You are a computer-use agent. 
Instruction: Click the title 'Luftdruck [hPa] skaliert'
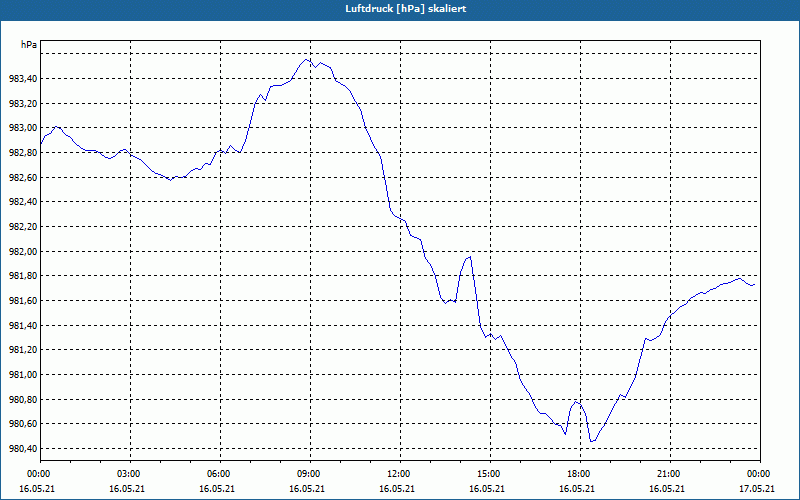pos(405,9)
